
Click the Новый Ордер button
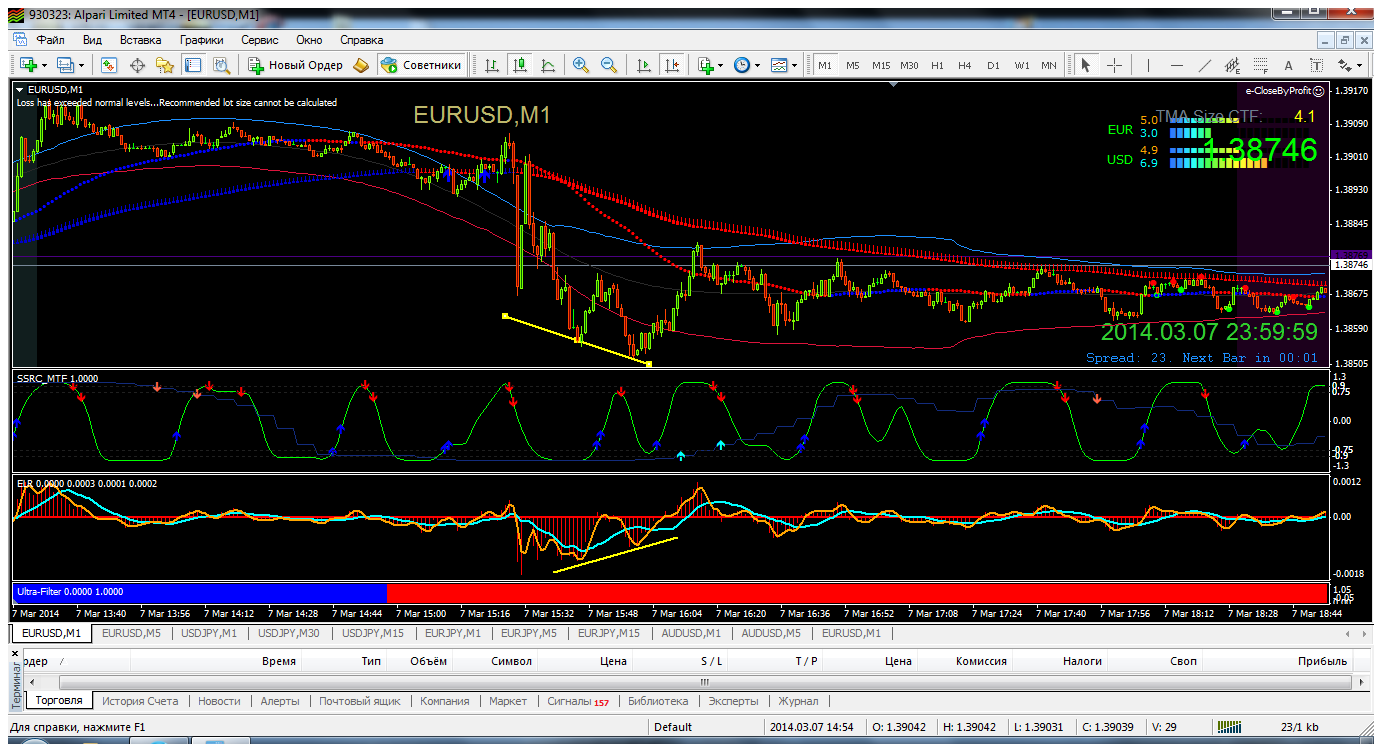[295, 65]
